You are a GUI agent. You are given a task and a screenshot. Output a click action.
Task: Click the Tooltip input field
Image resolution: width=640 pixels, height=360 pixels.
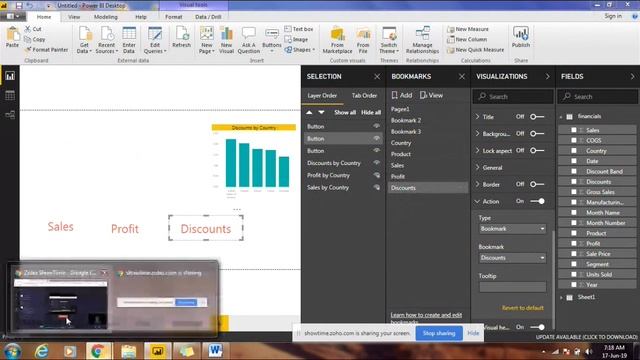pyautogui.click(x=512, y=287)
